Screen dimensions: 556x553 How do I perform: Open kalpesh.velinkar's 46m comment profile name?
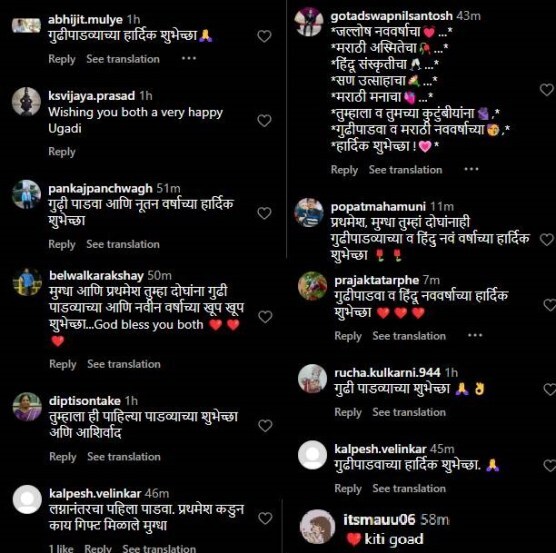(95, 493)
